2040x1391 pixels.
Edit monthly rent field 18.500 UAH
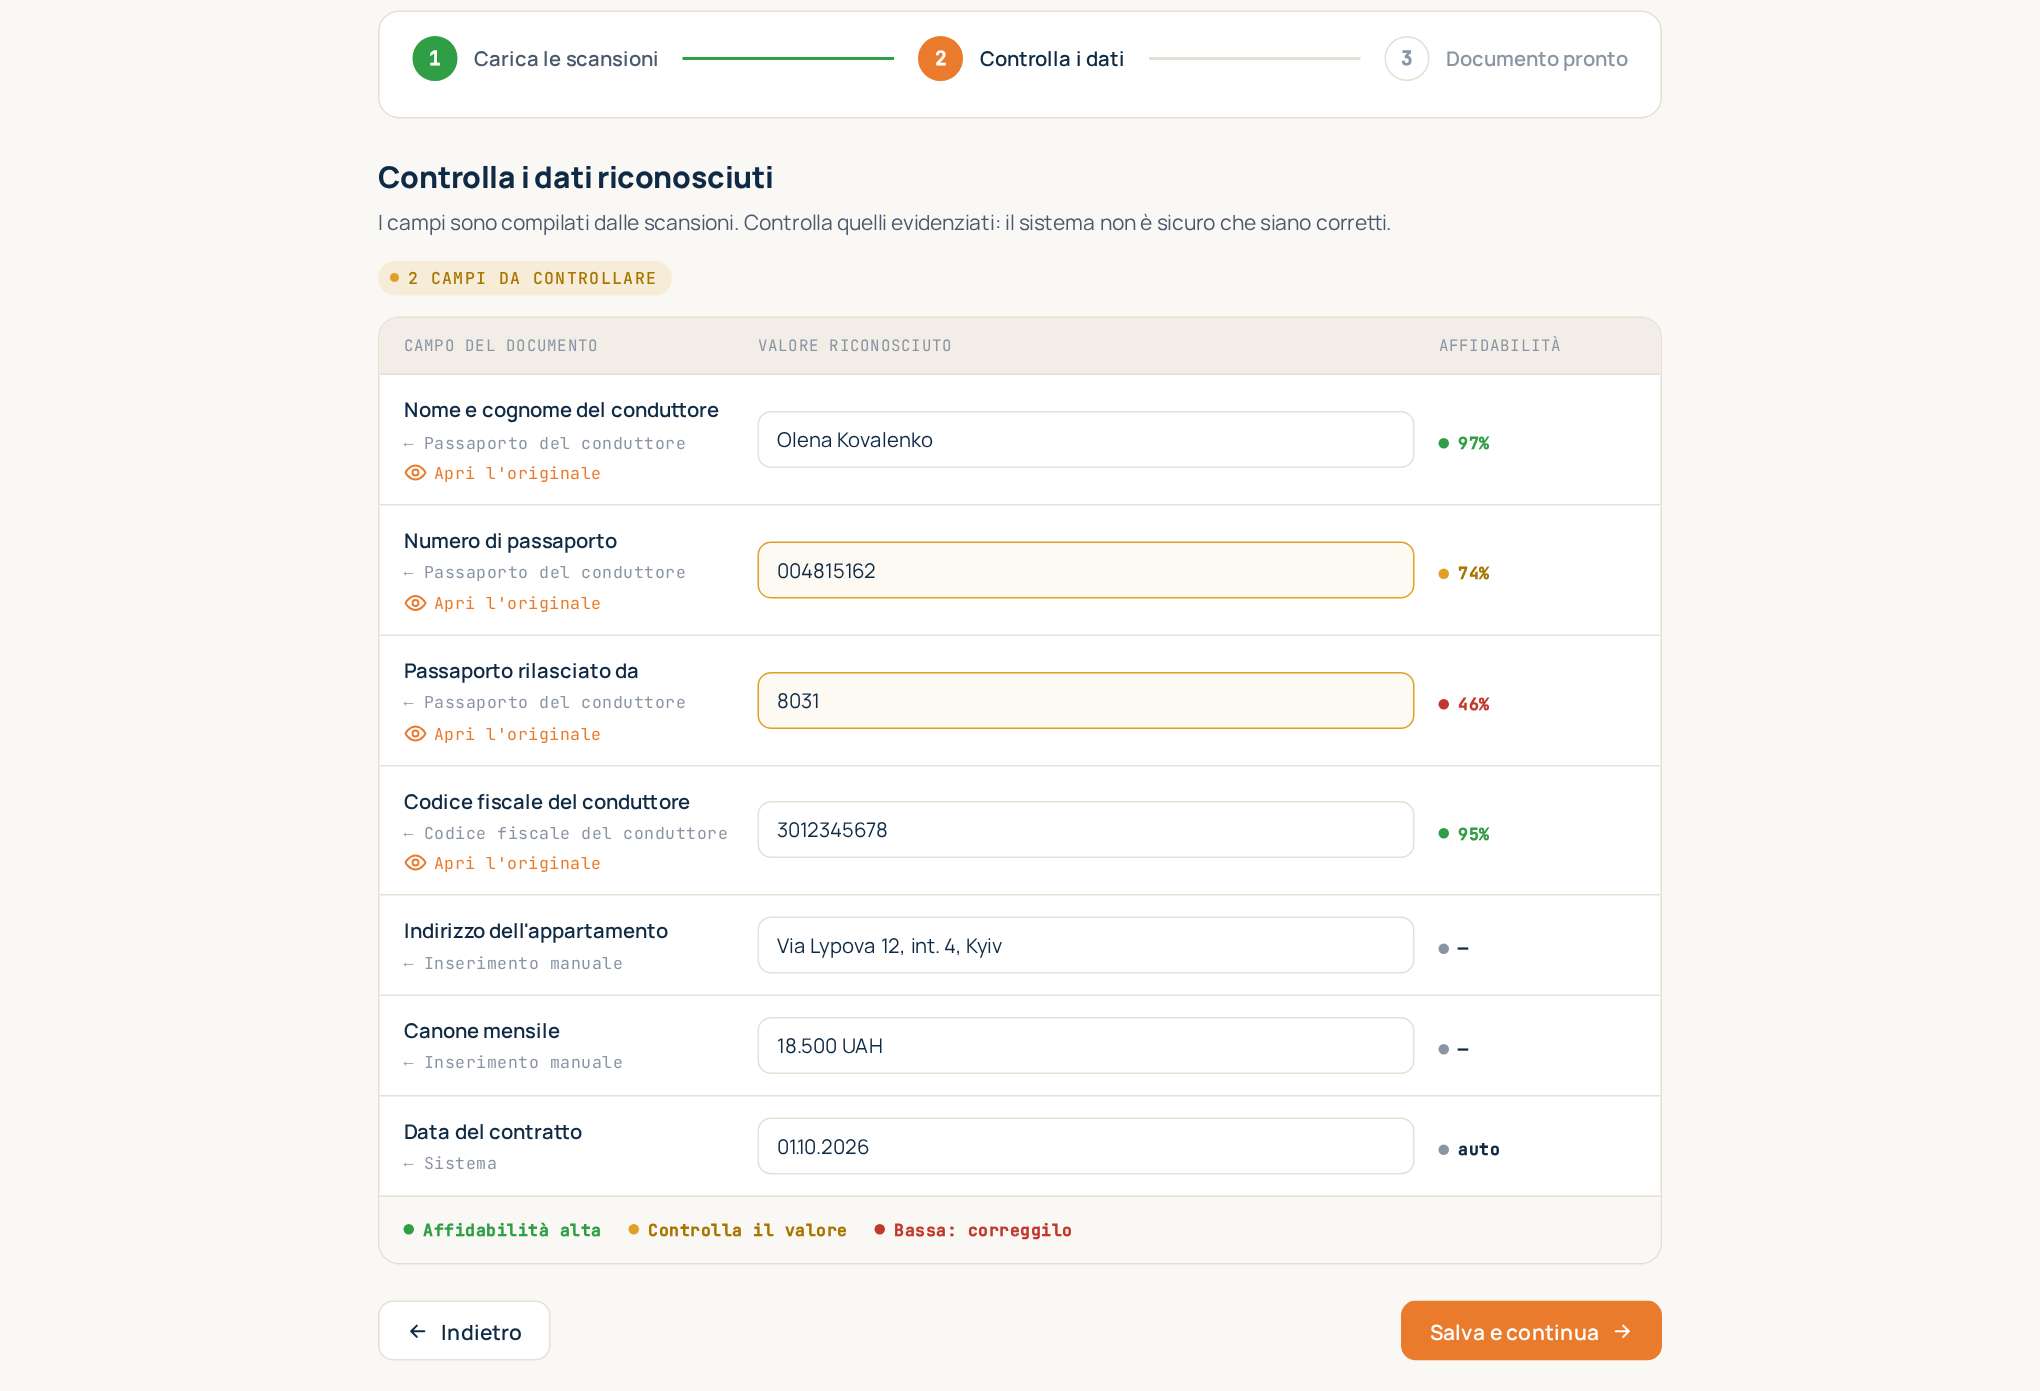click(1086, 1046)
